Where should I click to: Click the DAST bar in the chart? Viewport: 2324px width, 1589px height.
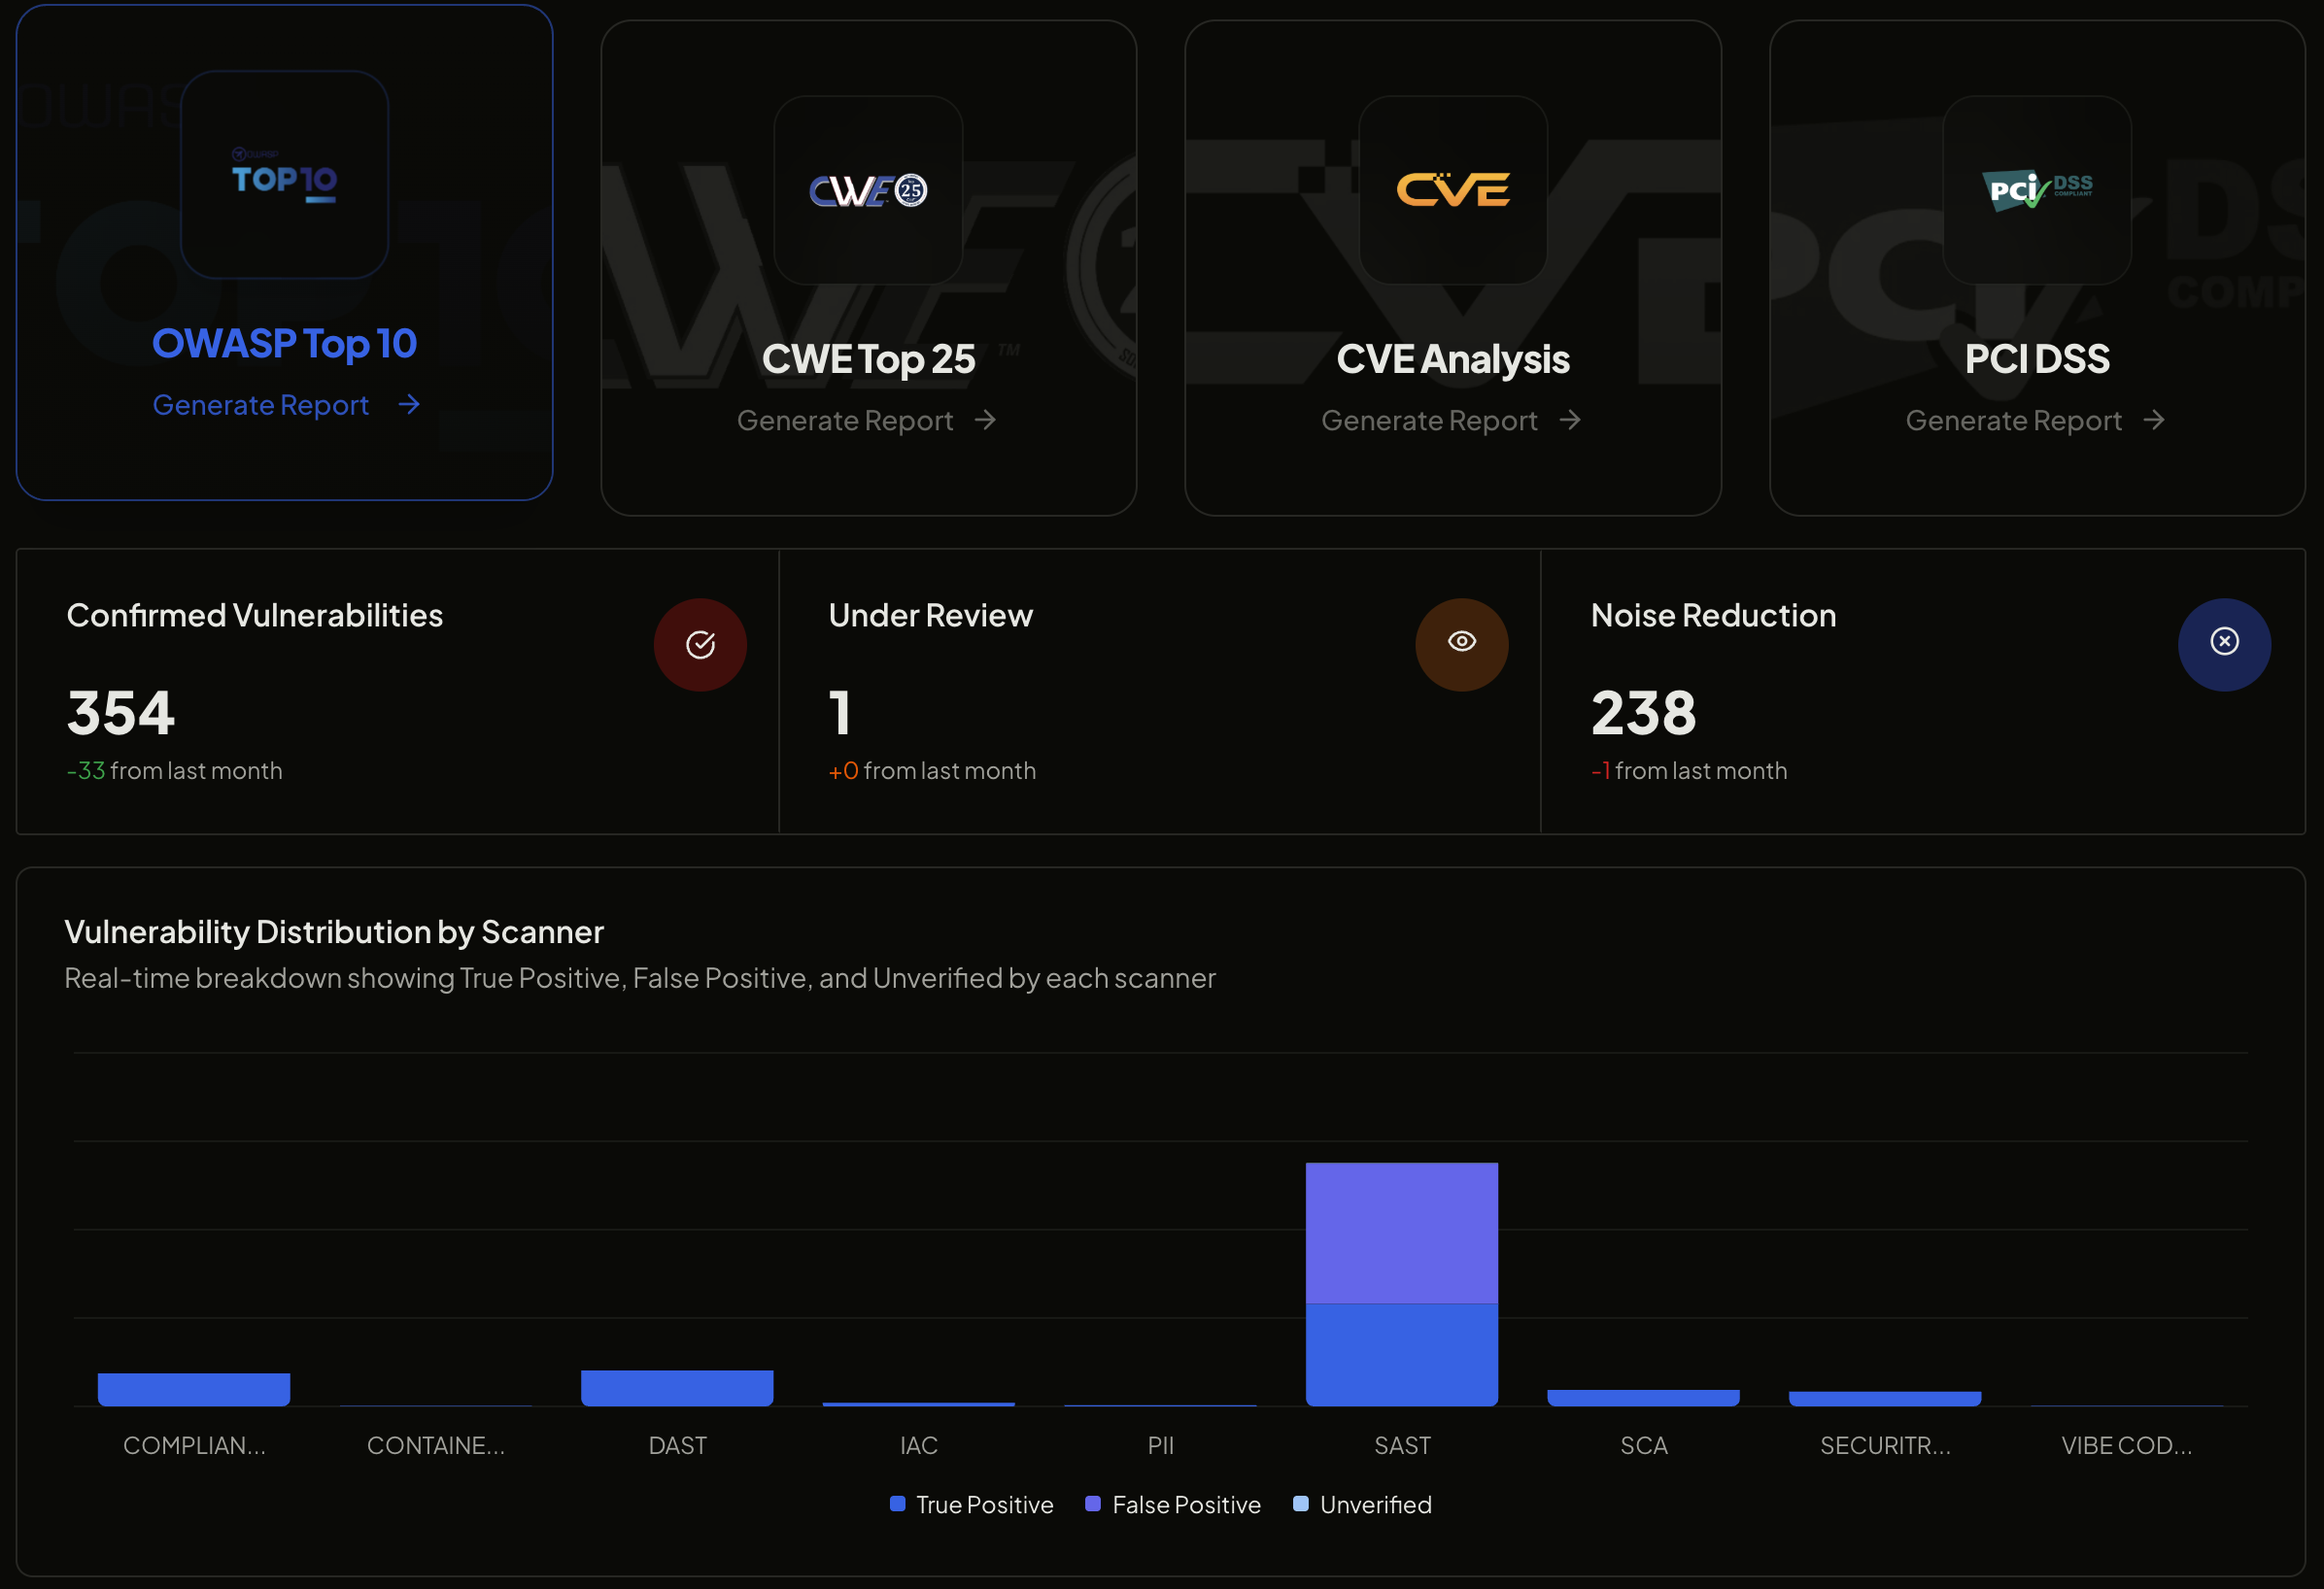point(677,1388)
